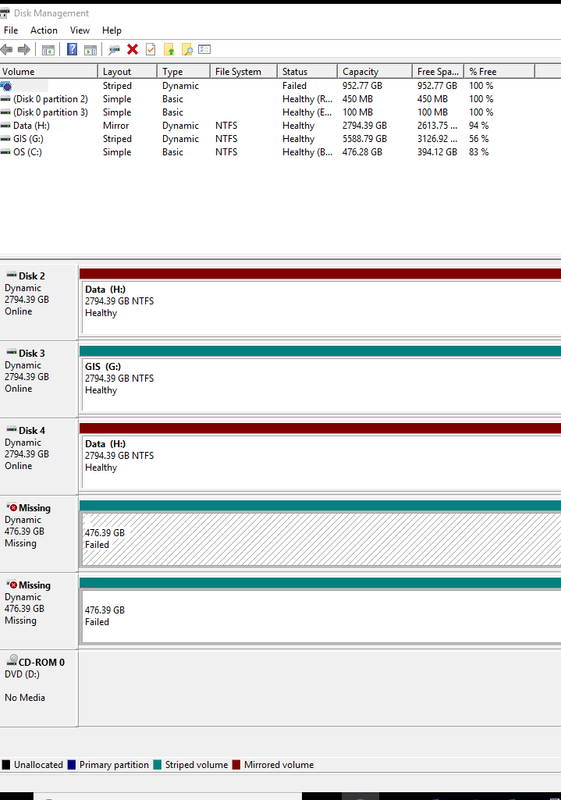Viewport: 561px width, 800px height.
Task: Click the CD-ROM 0 disc icon
Action: tap(12, 660)
